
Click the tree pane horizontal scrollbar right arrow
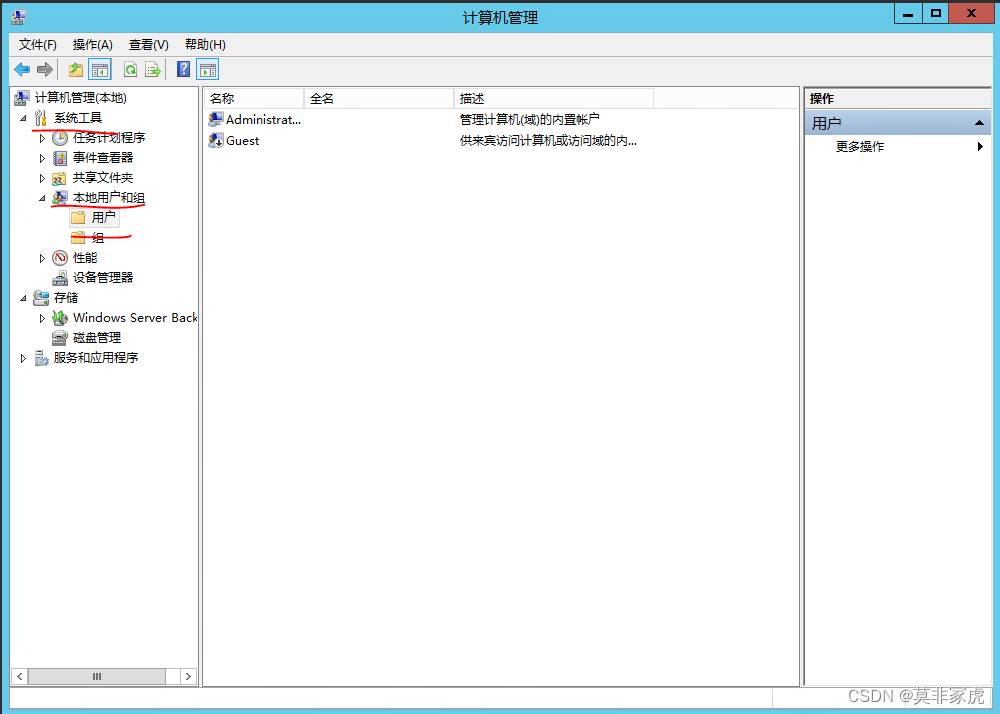[188, 676]
